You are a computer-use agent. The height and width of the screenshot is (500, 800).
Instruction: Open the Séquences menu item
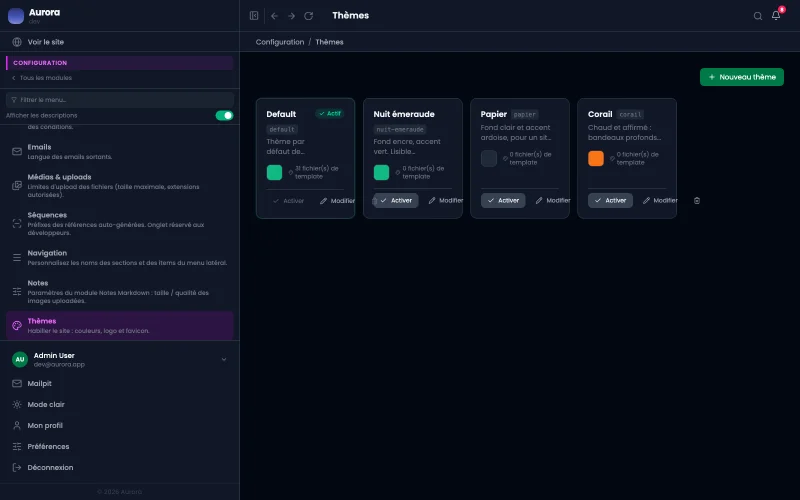click(119, 223)
